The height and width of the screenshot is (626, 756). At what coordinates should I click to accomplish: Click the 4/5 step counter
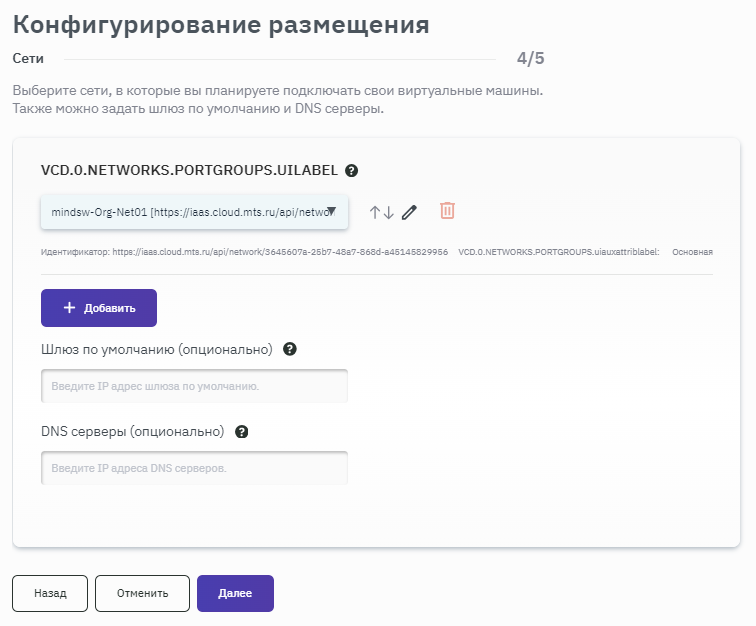coord(530,58)
